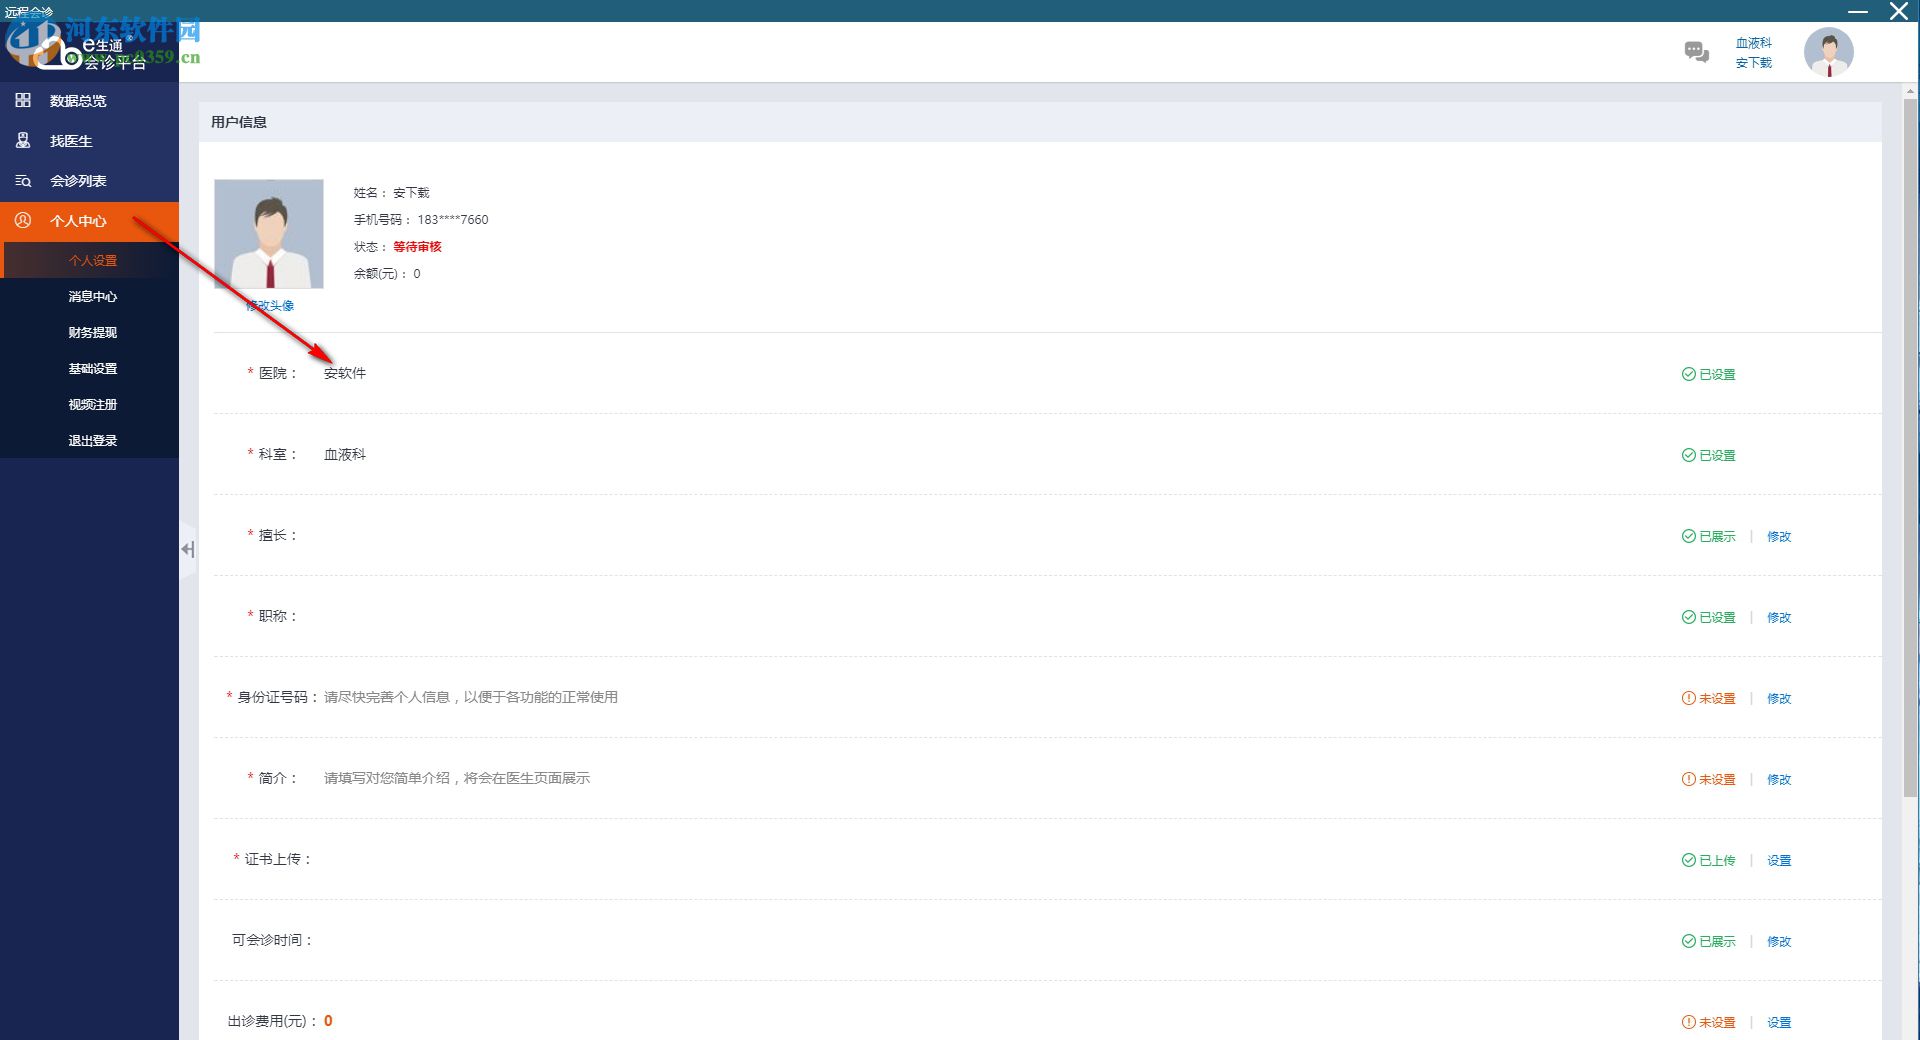Click the orange warning icon on 身份证号码 row
The height and width of the screenshot is (1040, 1920).
point(1688,698)
